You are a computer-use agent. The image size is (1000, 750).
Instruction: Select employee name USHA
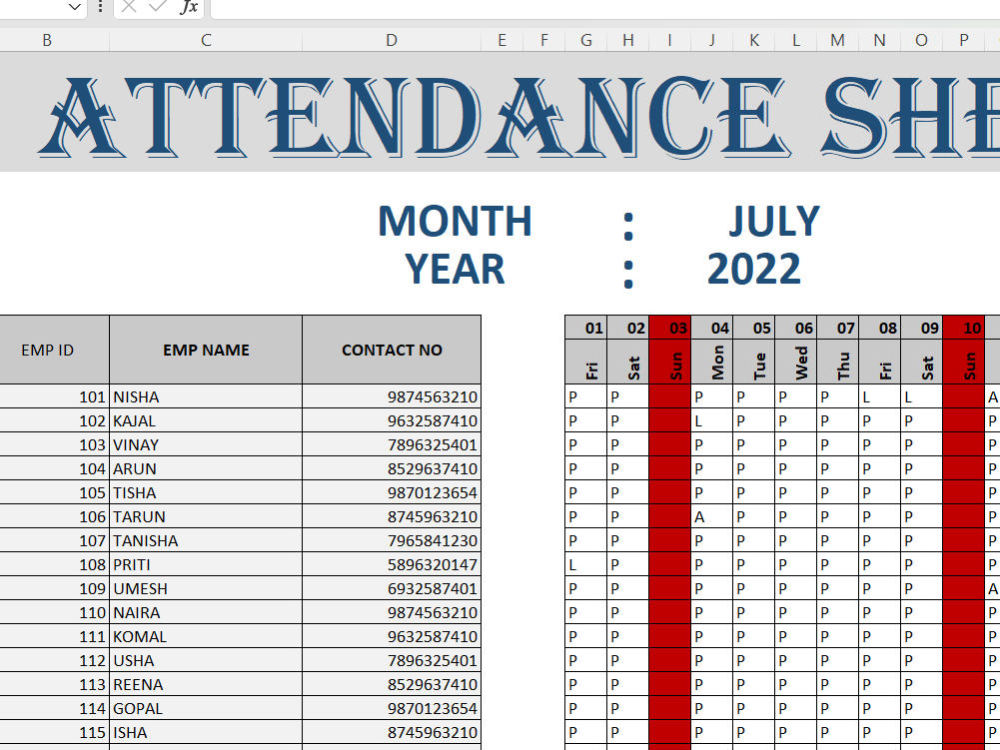206,660
